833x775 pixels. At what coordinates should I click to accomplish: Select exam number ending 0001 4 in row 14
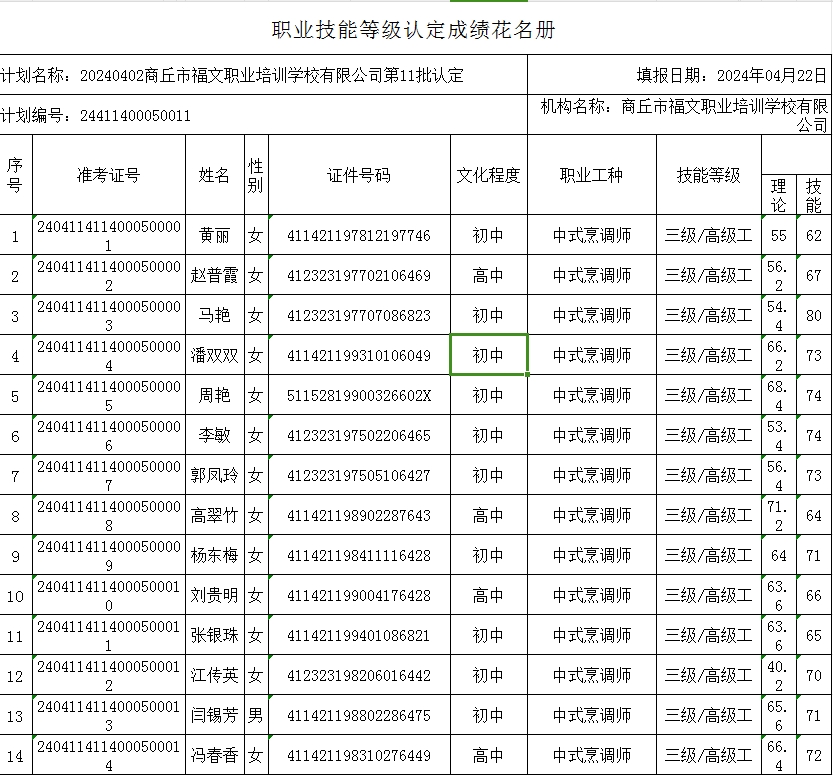(109, 755)
